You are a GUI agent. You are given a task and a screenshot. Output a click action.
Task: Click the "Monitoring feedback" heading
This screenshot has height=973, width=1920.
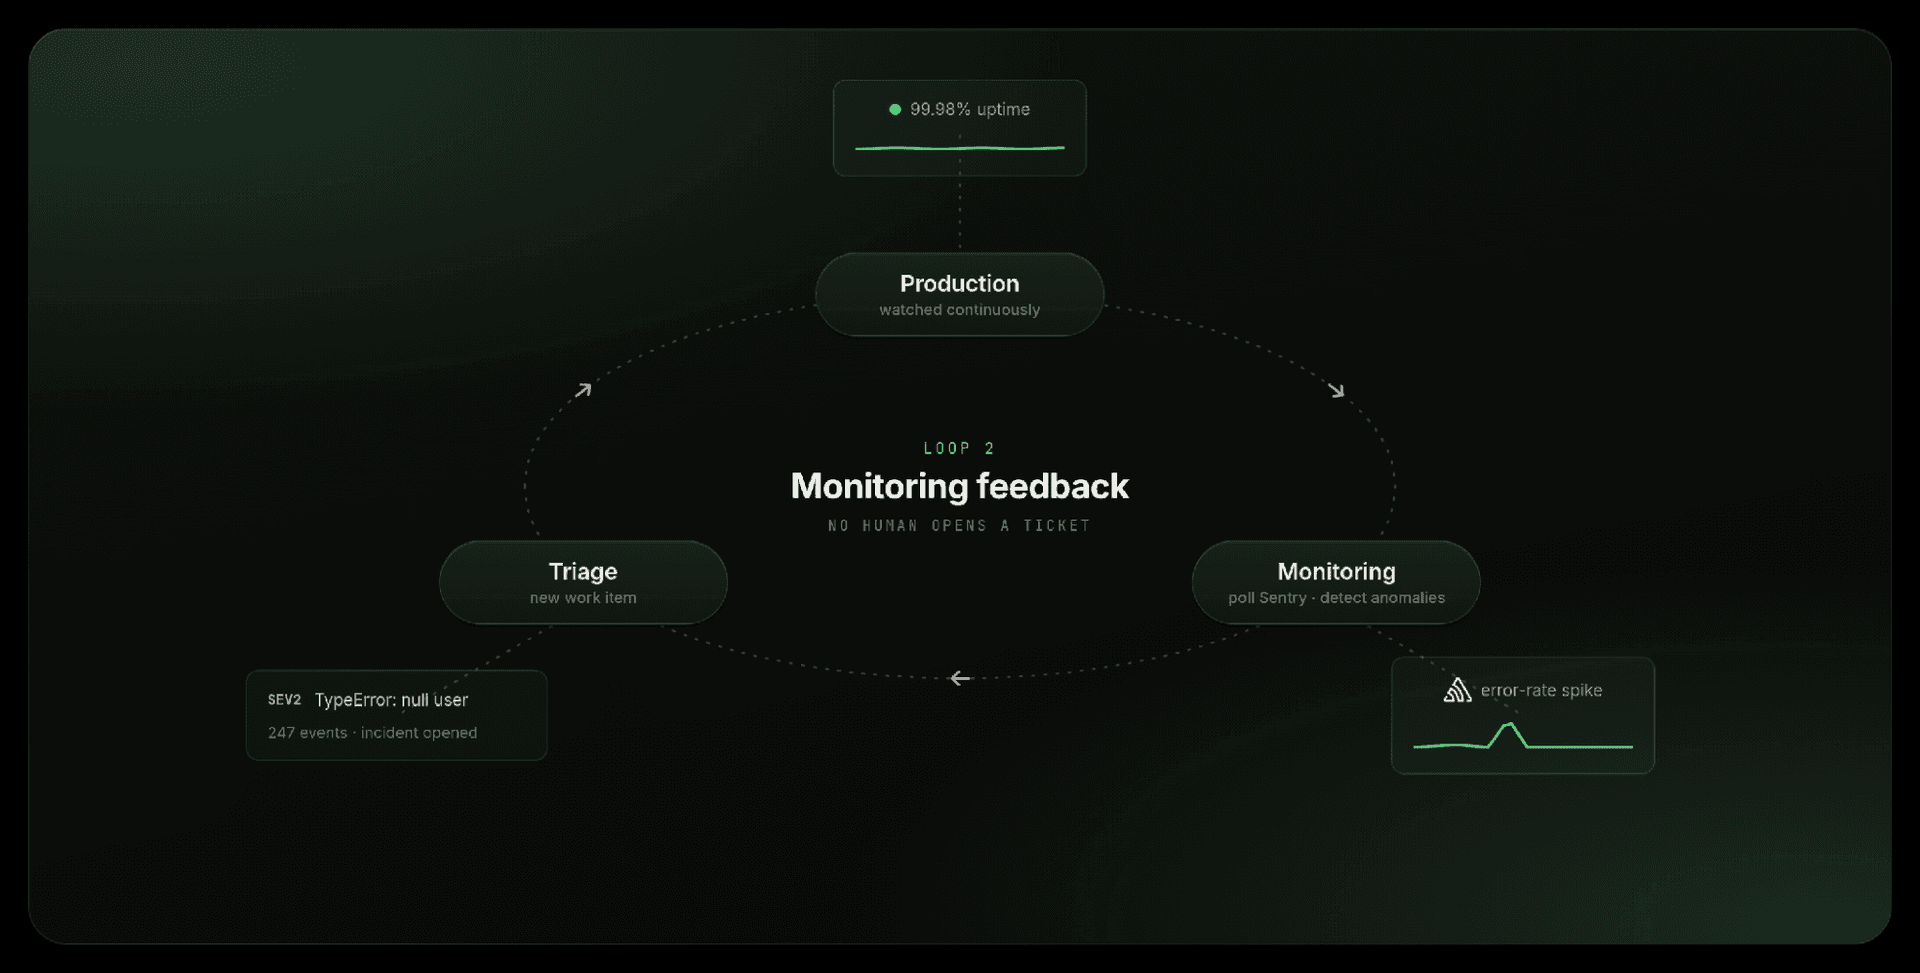point(960,486)
